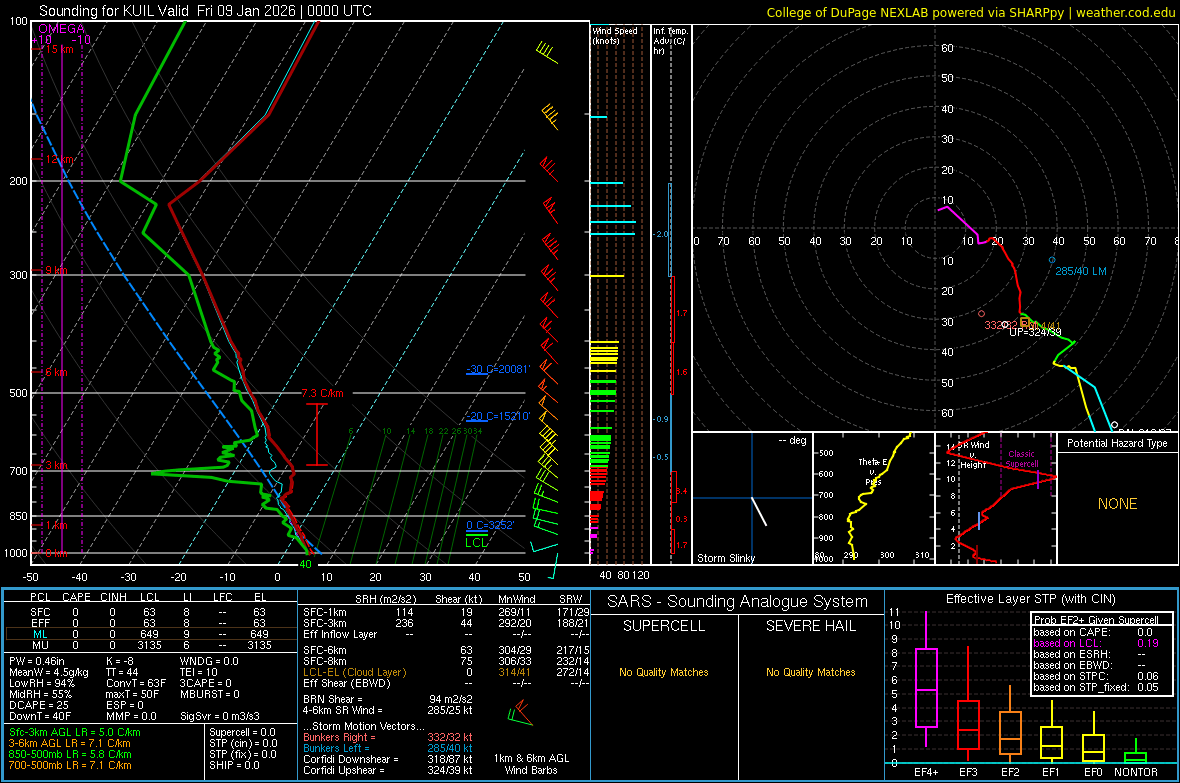The width and height of the screenshot is (1180, 783).
Task: Click the Bunkers Right = storm motion line
Action: [388, 738]
